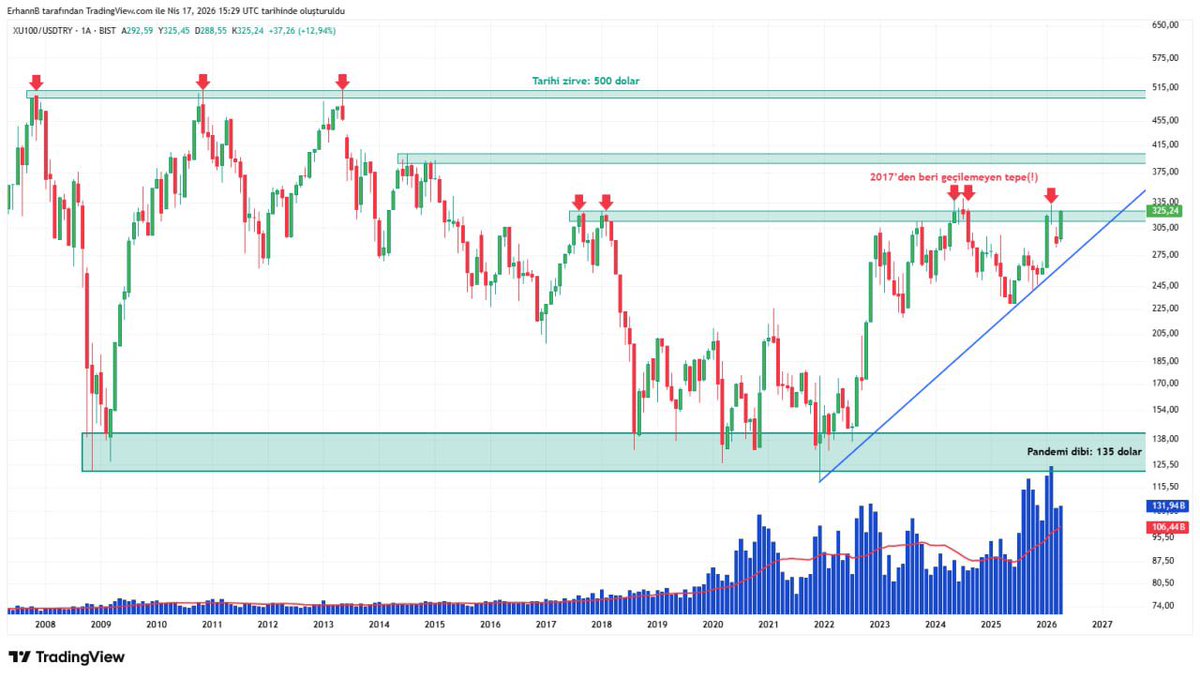This screenshot has height=679, width=1200.
Task: Click the change value +37,26 (+12,94%)
Action: tap(303, 31)
